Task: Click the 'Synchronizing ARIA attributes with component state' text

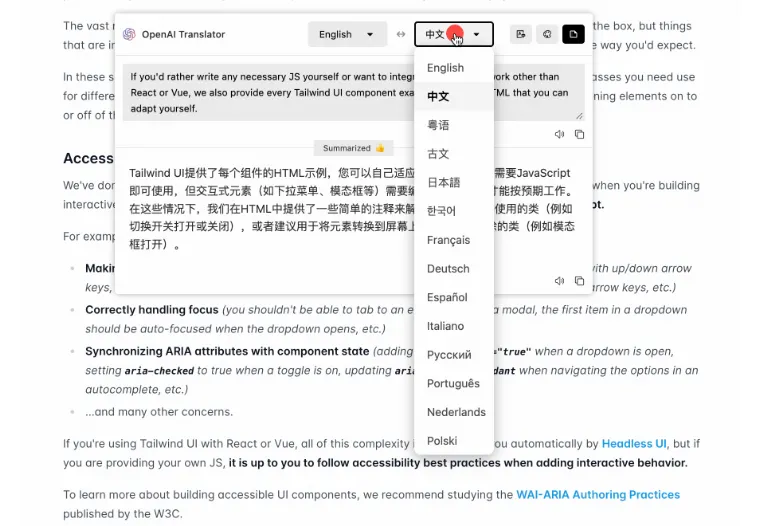Action: pos(227,351)
